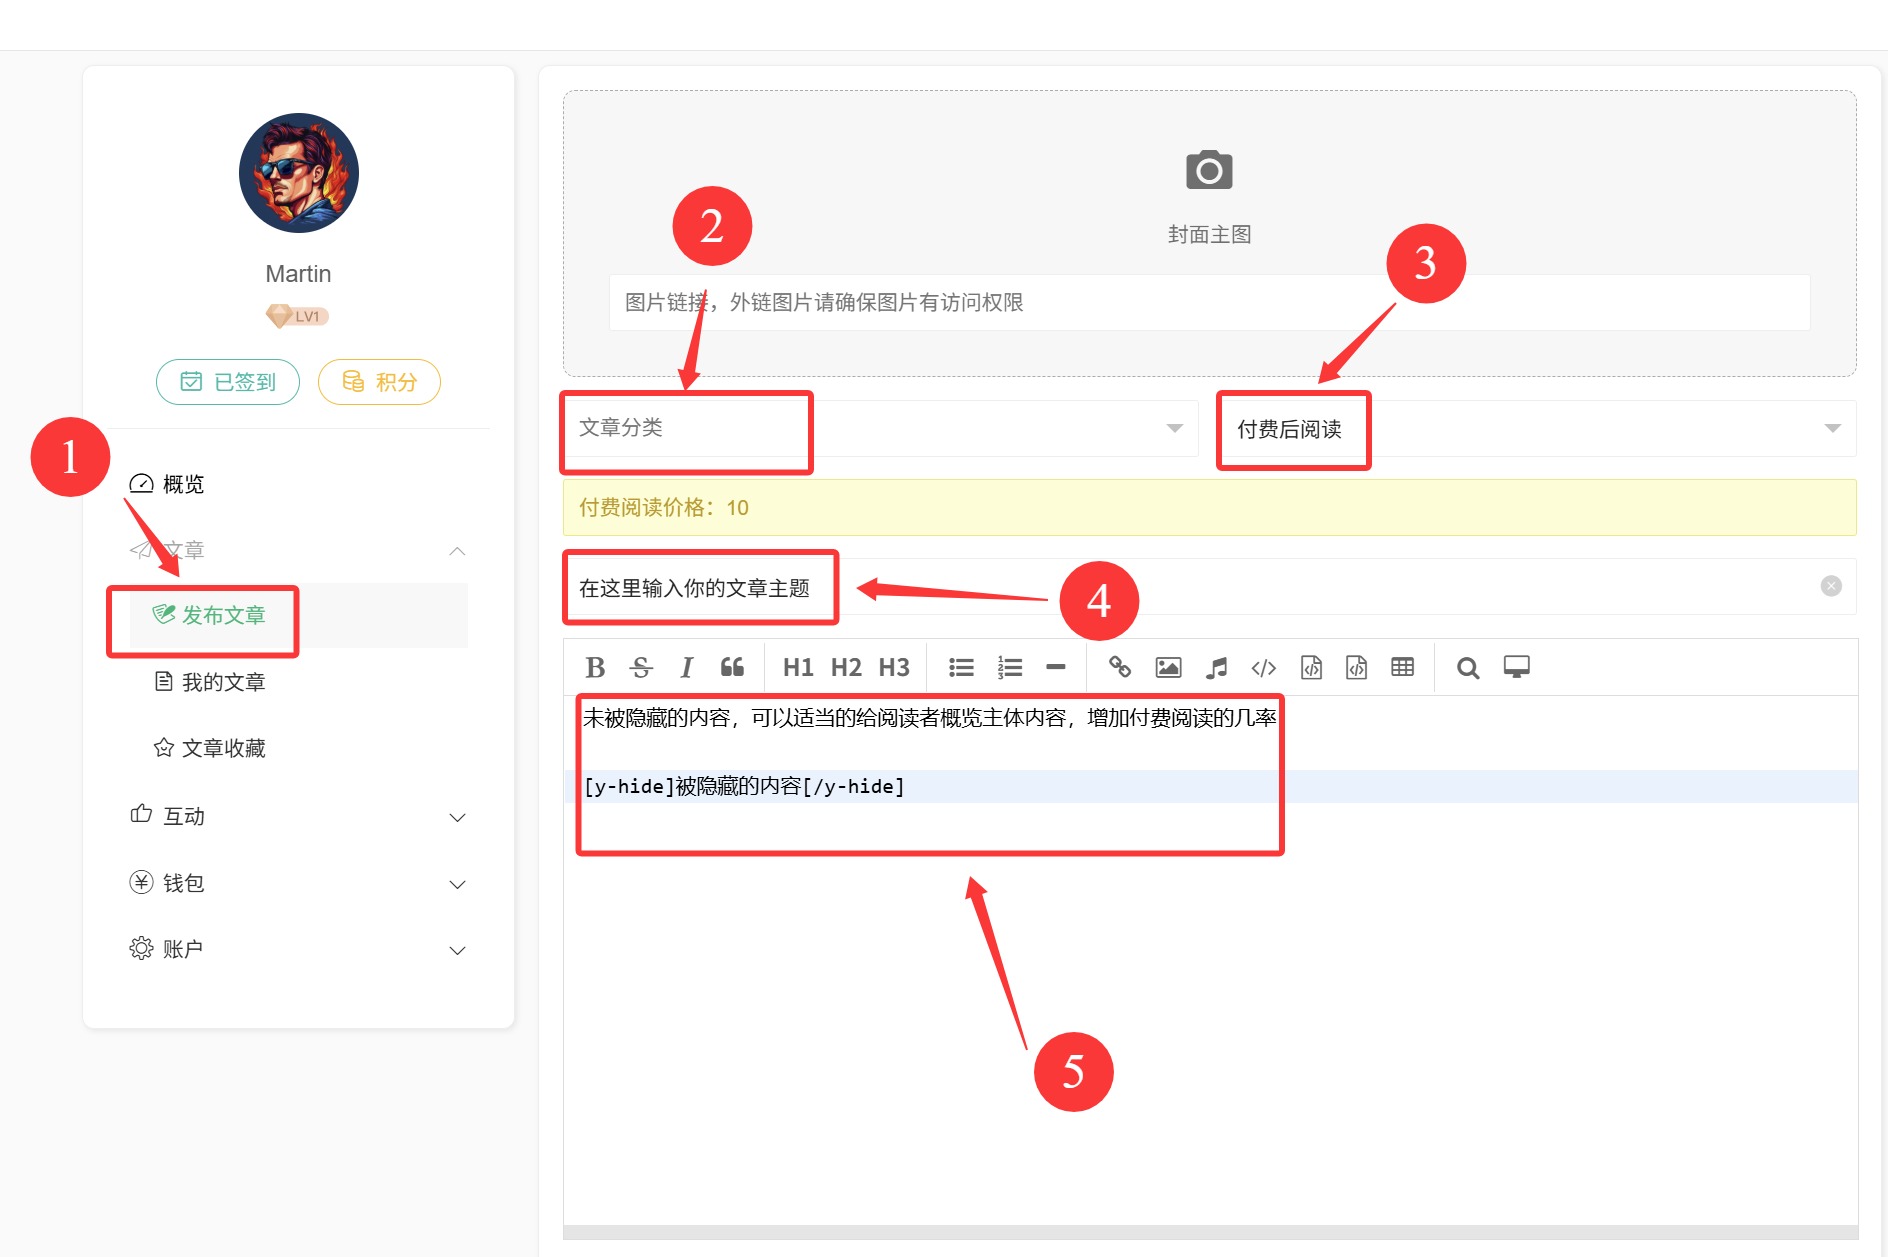Expand the 账户 menu section
The width and height of the screenshot is (1888, 1257).
coord(298,949)
